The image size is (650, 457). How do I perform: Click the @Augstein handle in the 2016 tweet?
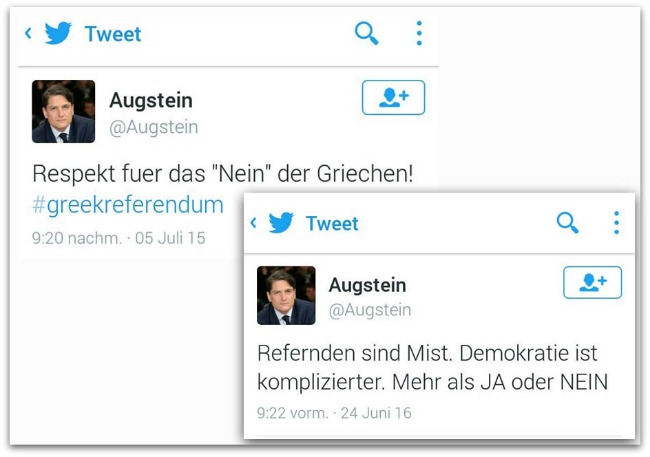coord(370,310)
